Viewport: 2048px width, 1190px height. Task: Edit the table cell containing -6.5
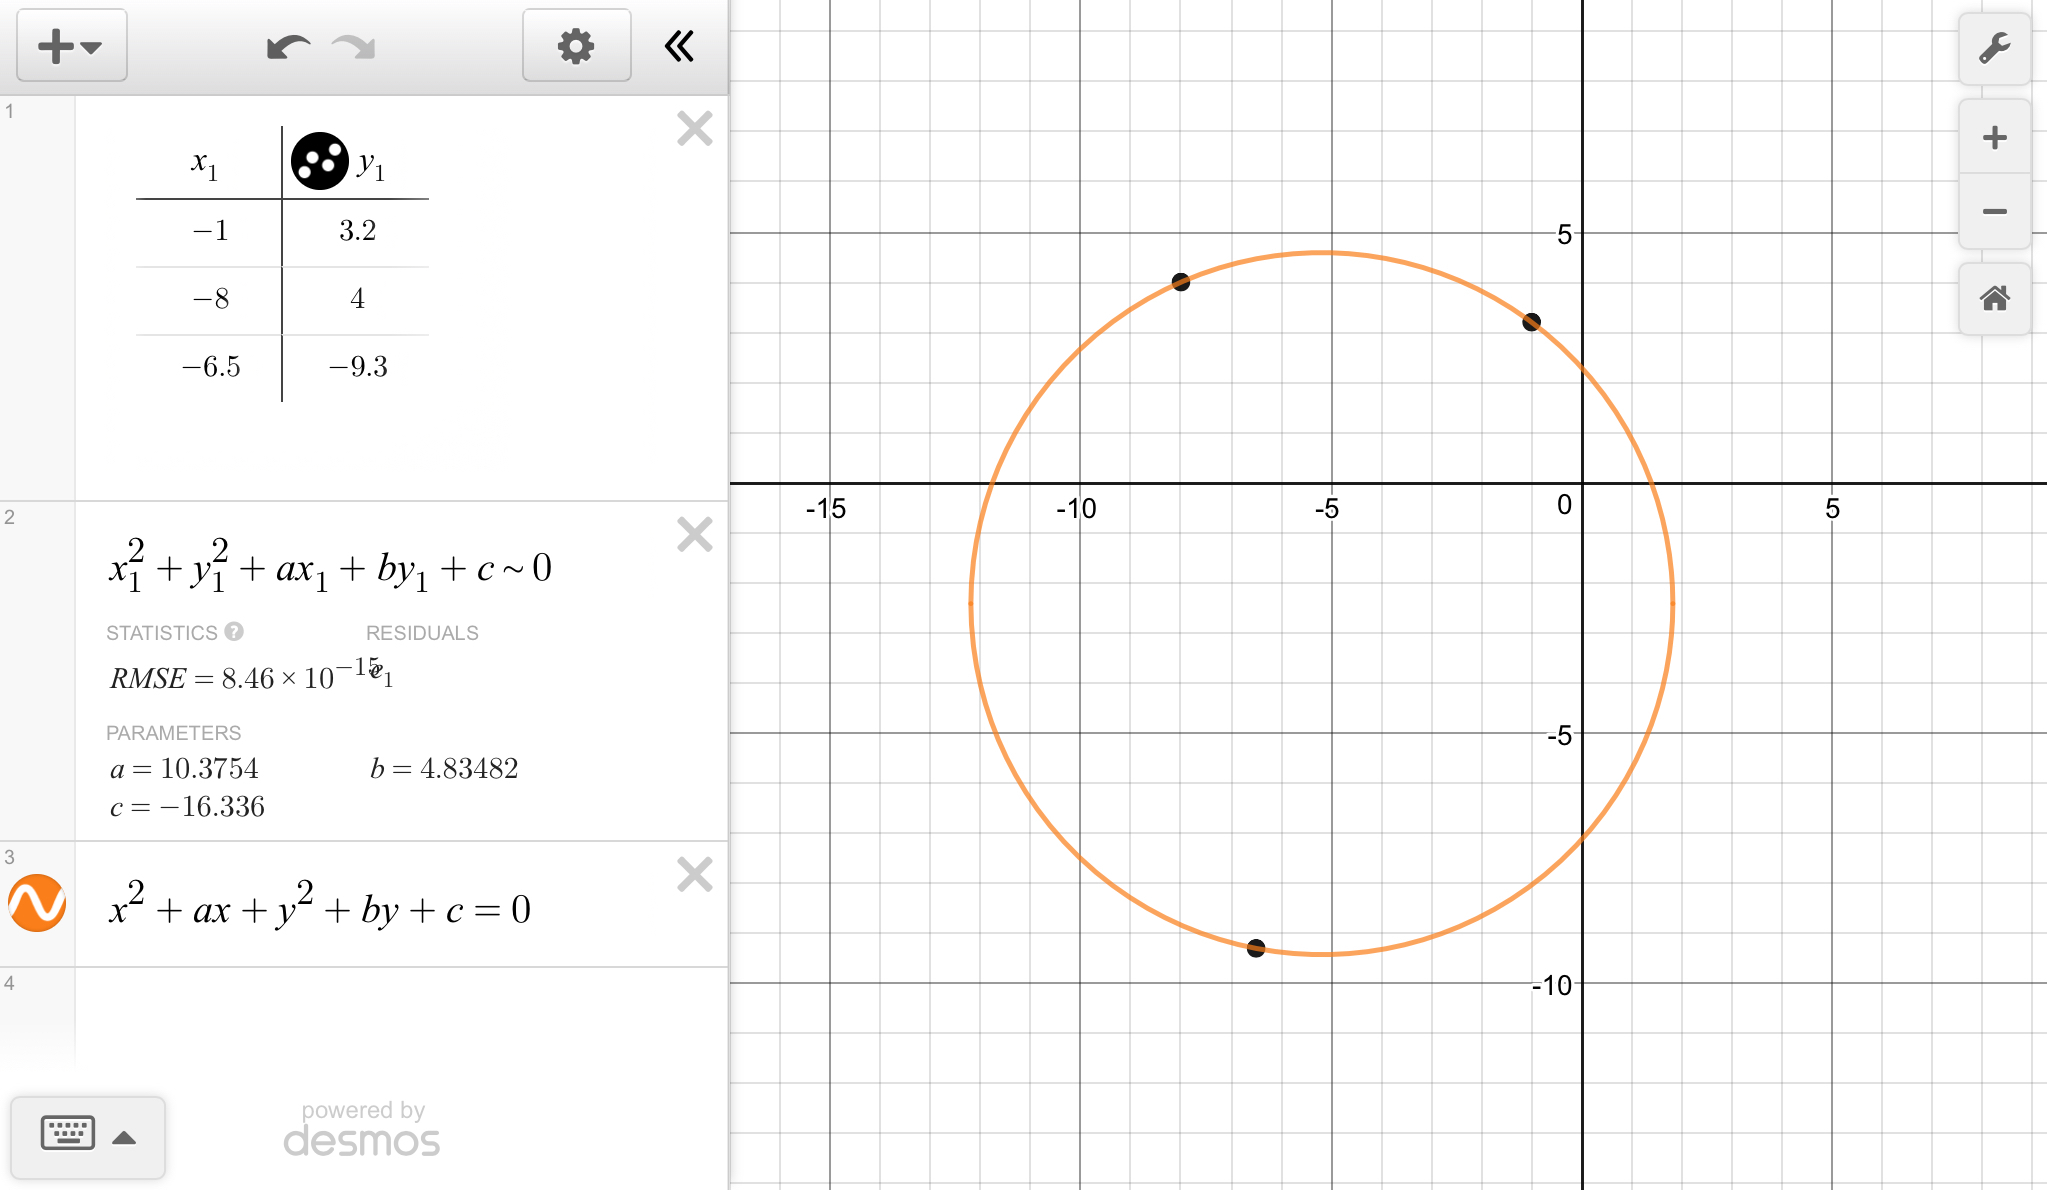210,367
